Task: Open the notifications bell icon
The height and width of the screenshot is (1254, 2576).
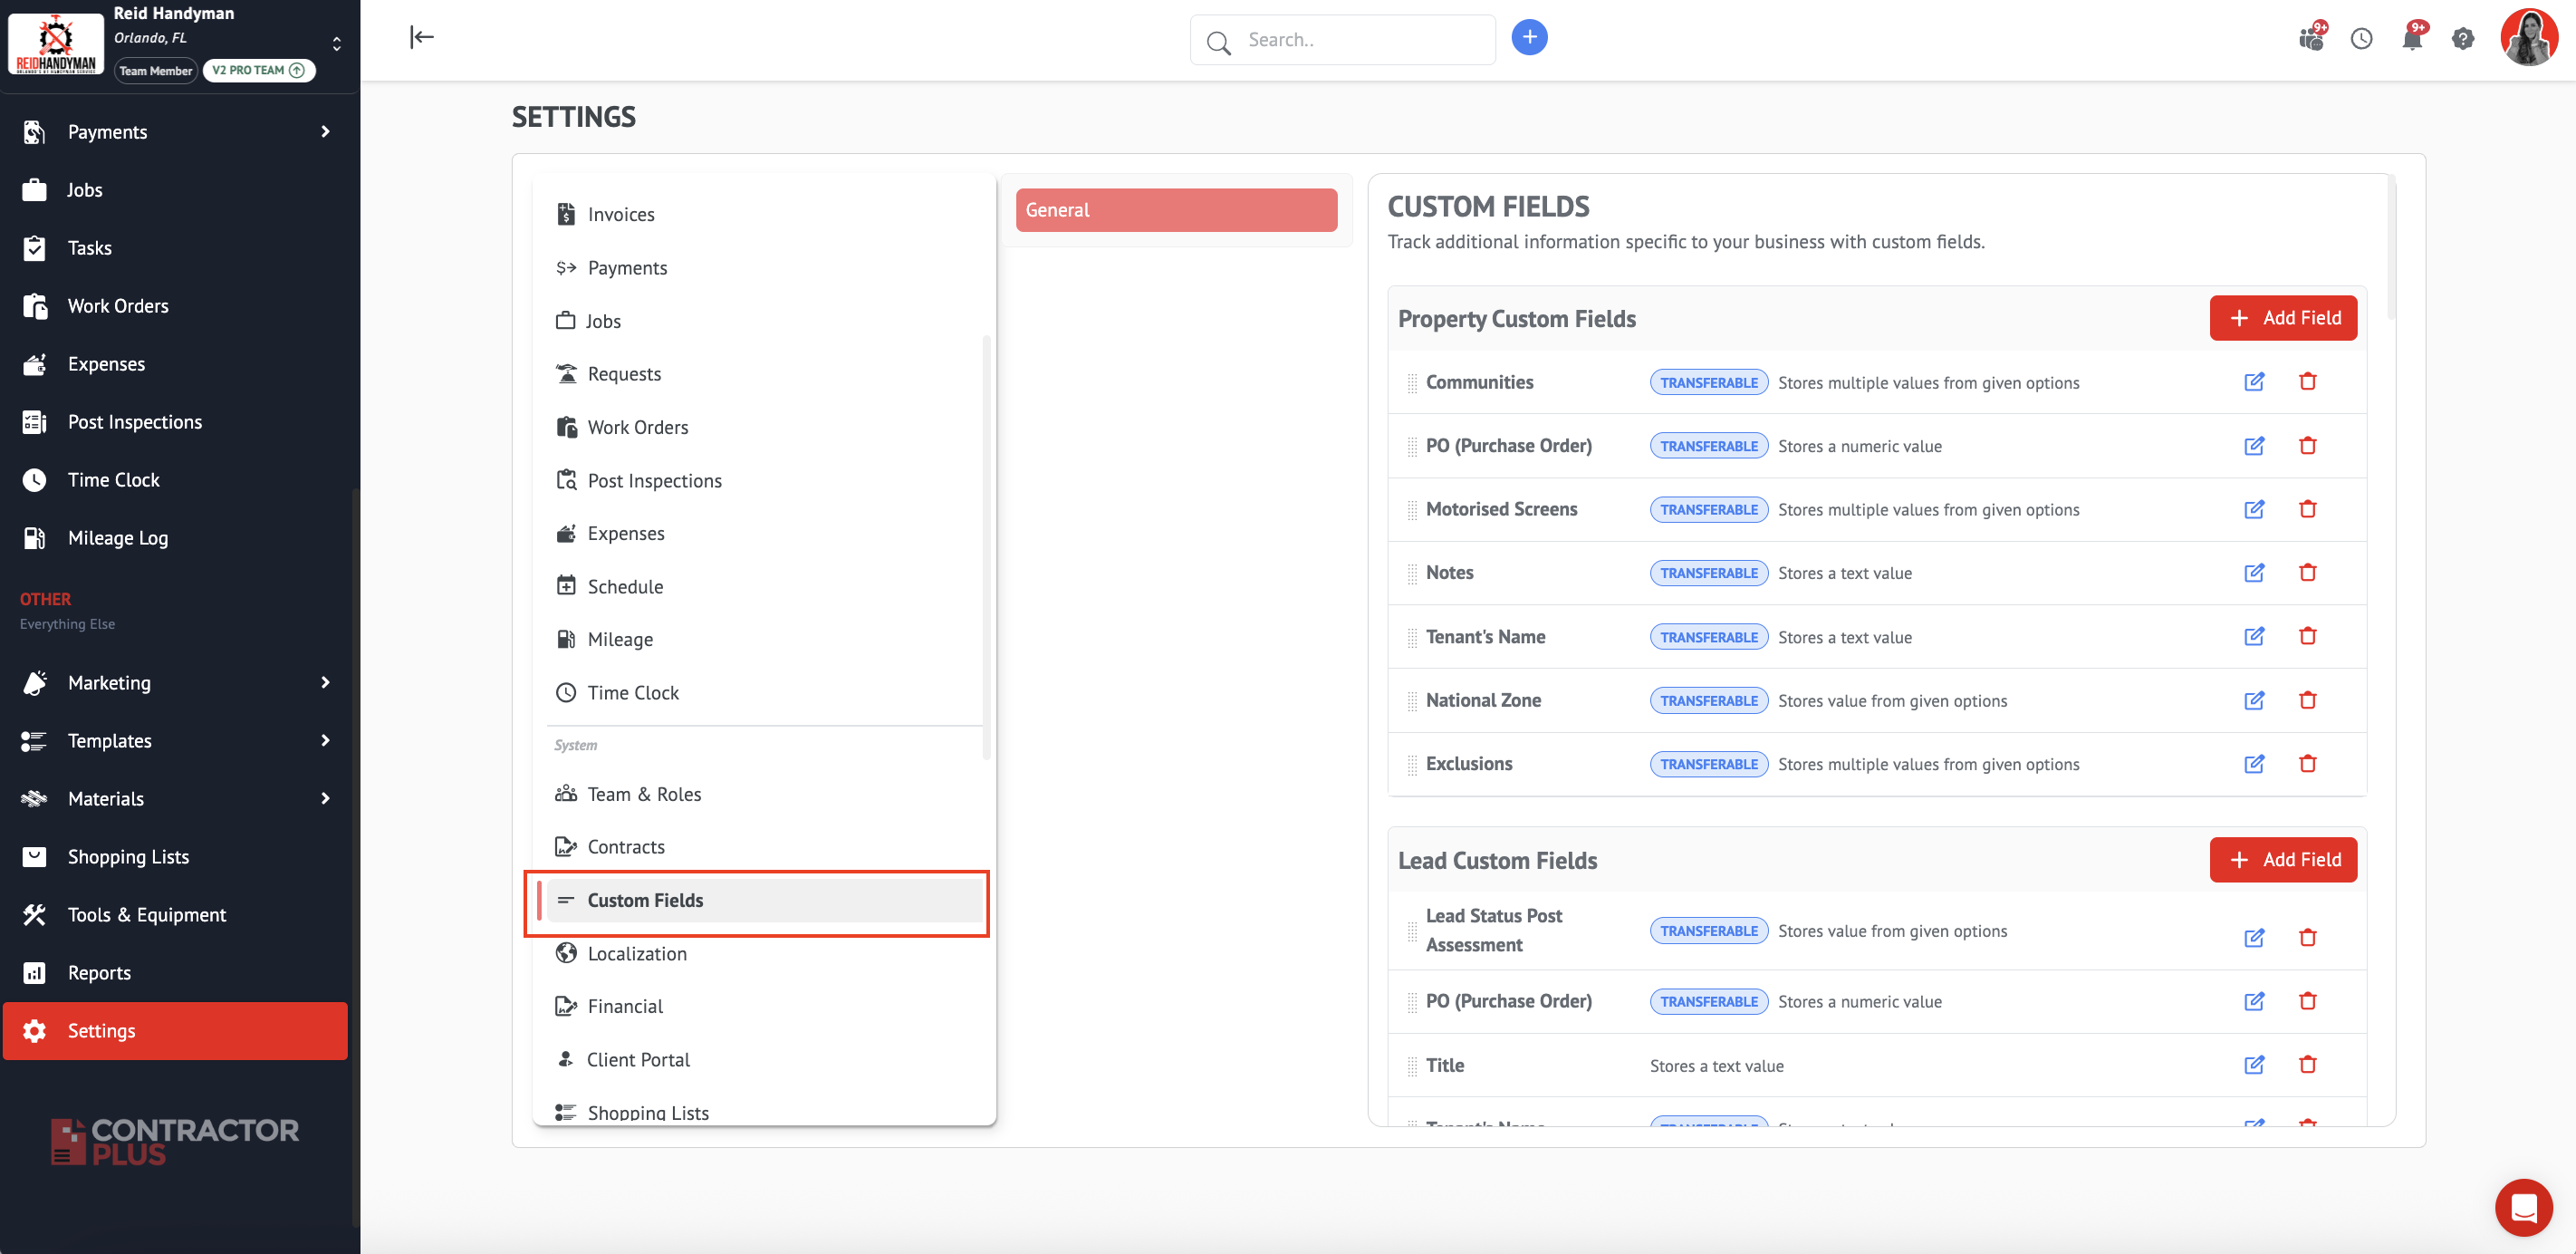Action: click(x=2411, y=39)
